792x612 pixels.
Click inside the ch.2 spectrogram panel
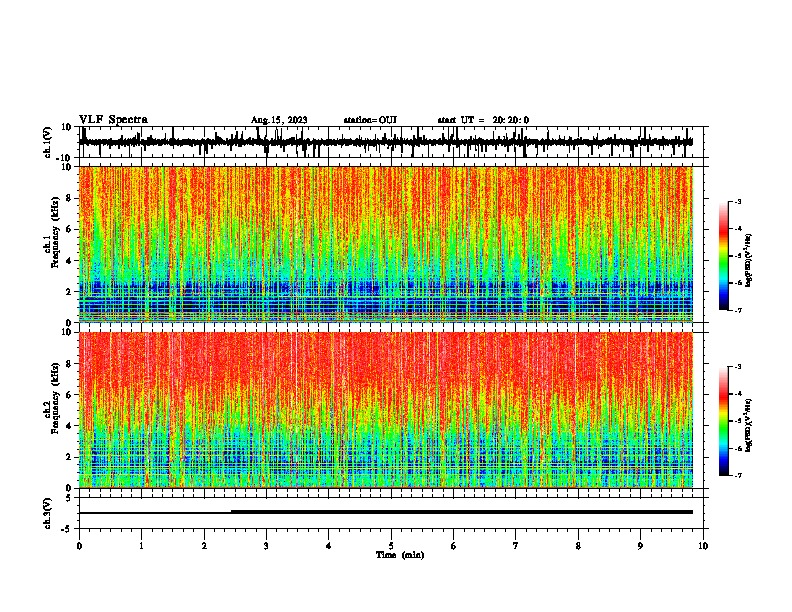(386, 410)
